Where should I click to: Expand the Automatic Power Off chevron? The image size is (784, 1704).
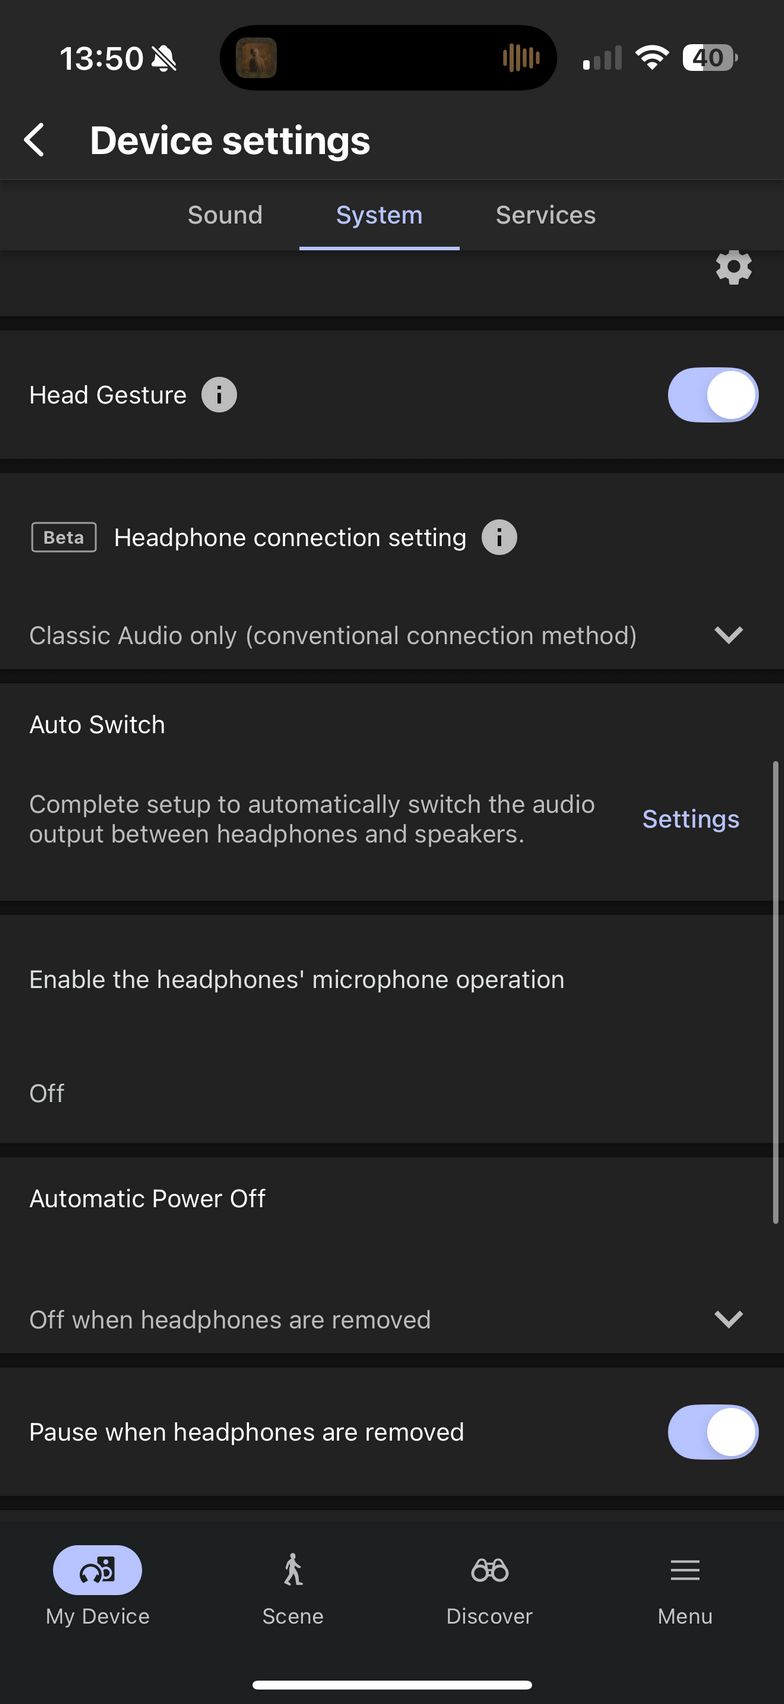click(x=729, y=1319)
